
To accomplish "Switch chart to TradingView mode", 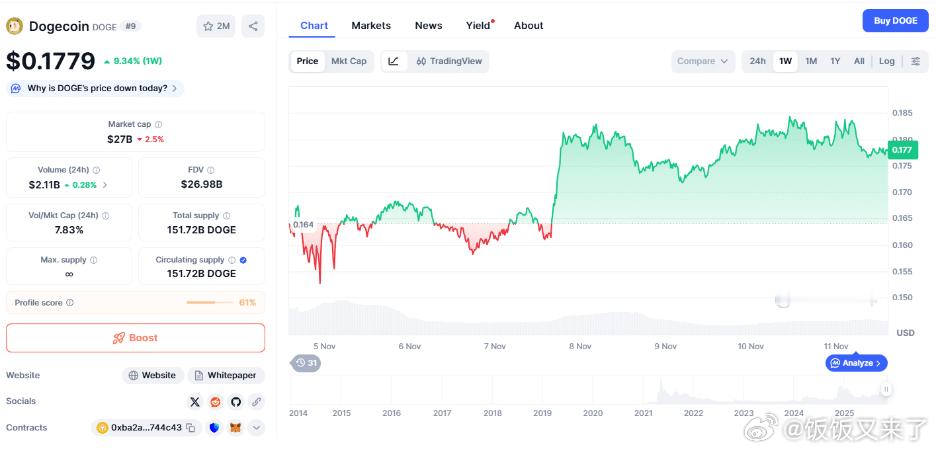I will [449, 61].
